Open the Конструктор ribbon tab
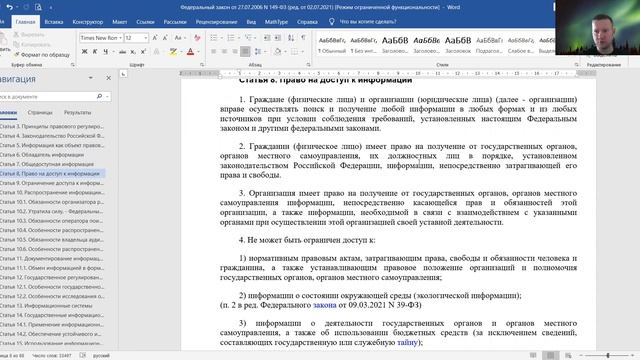640x360 pixels. click(x=88, y=22)
